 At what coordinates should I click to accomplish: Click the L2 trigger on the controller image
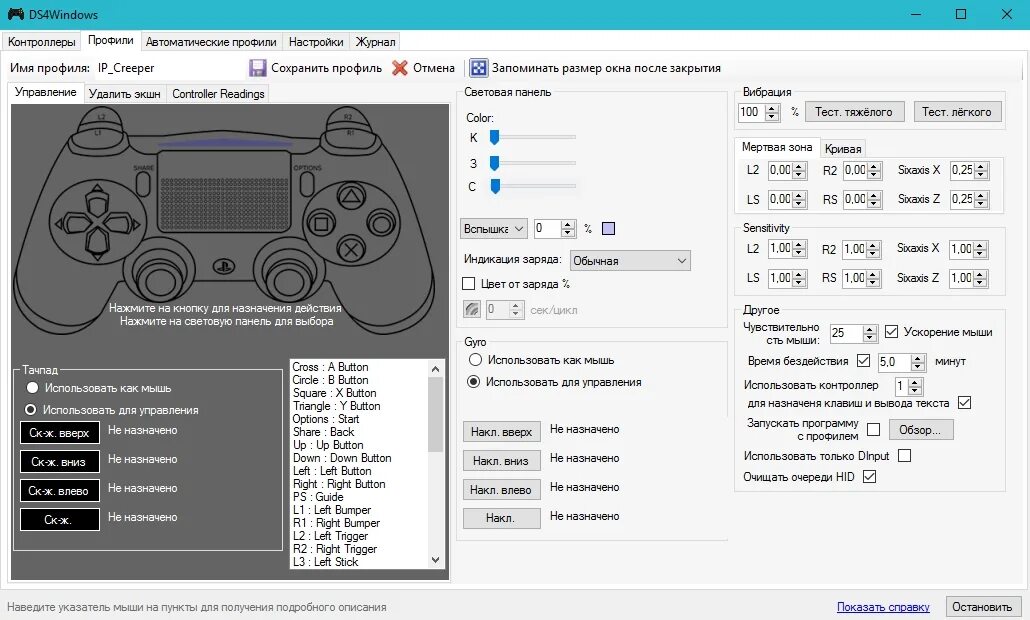101,116
